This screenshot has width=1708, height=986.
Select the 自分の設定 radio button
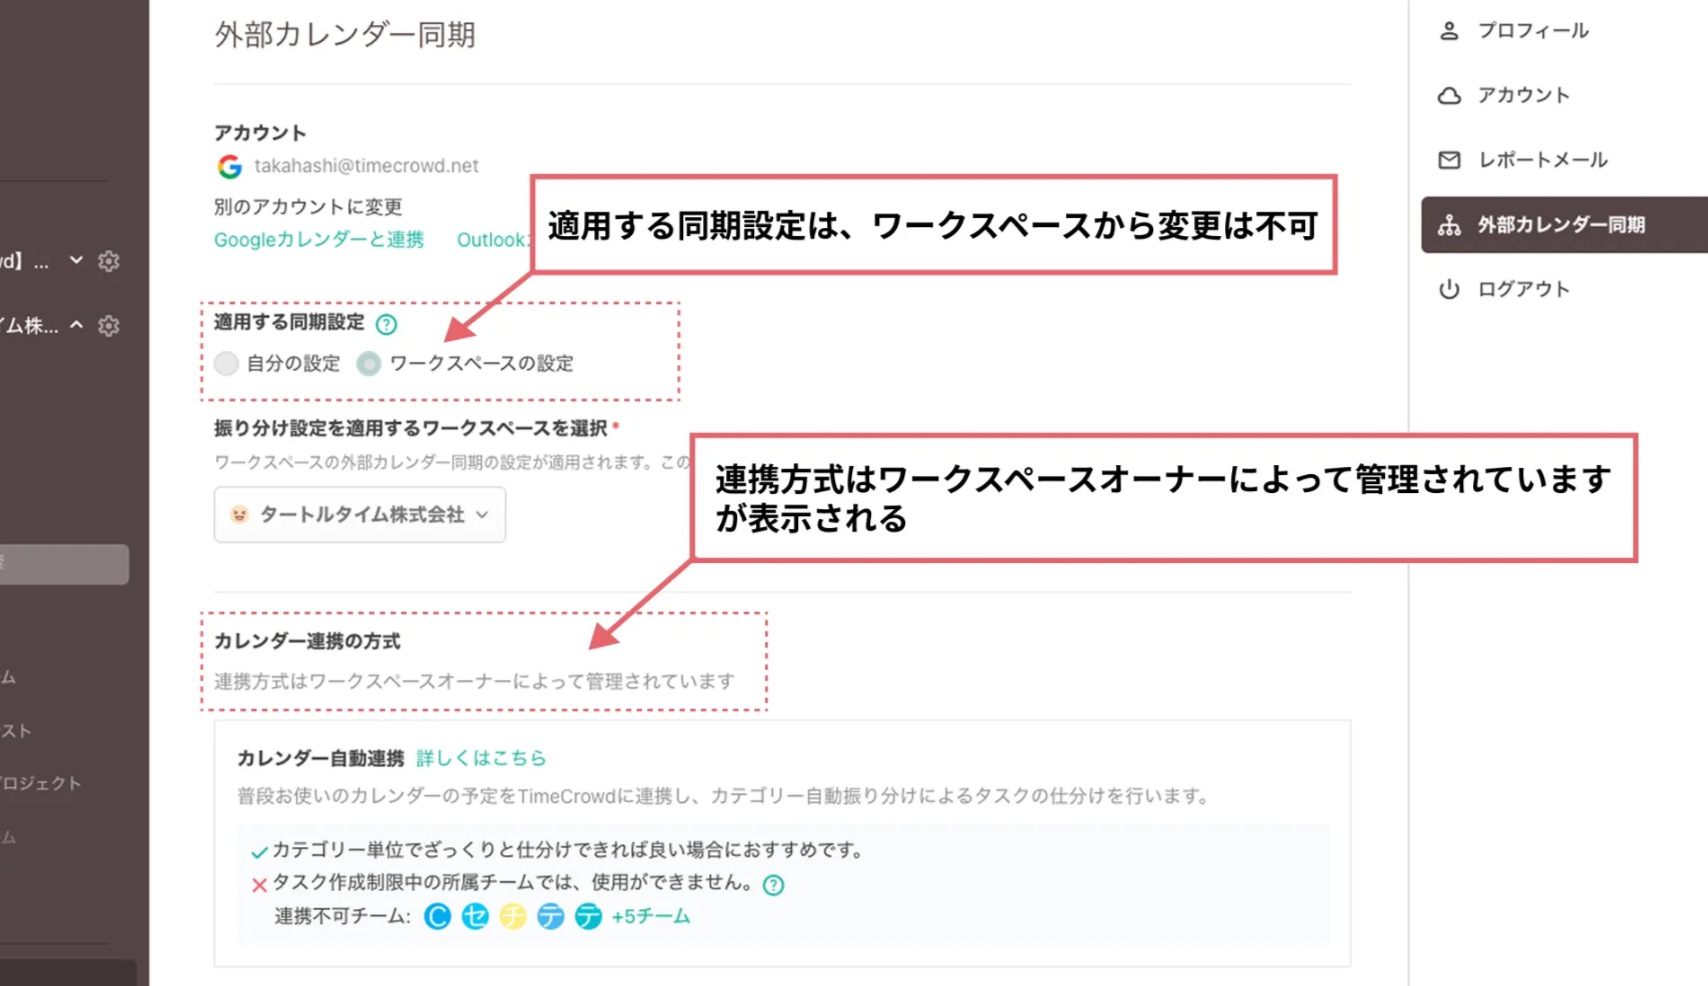click(x=226, y=363)
